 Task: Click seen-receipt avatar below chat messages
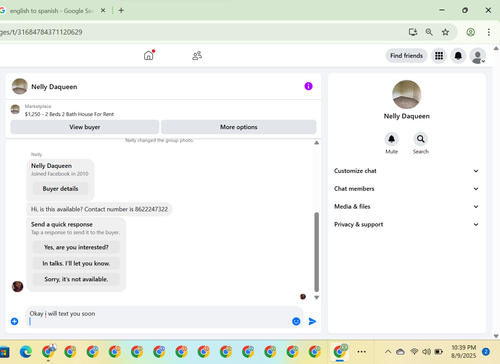point(303,297)
